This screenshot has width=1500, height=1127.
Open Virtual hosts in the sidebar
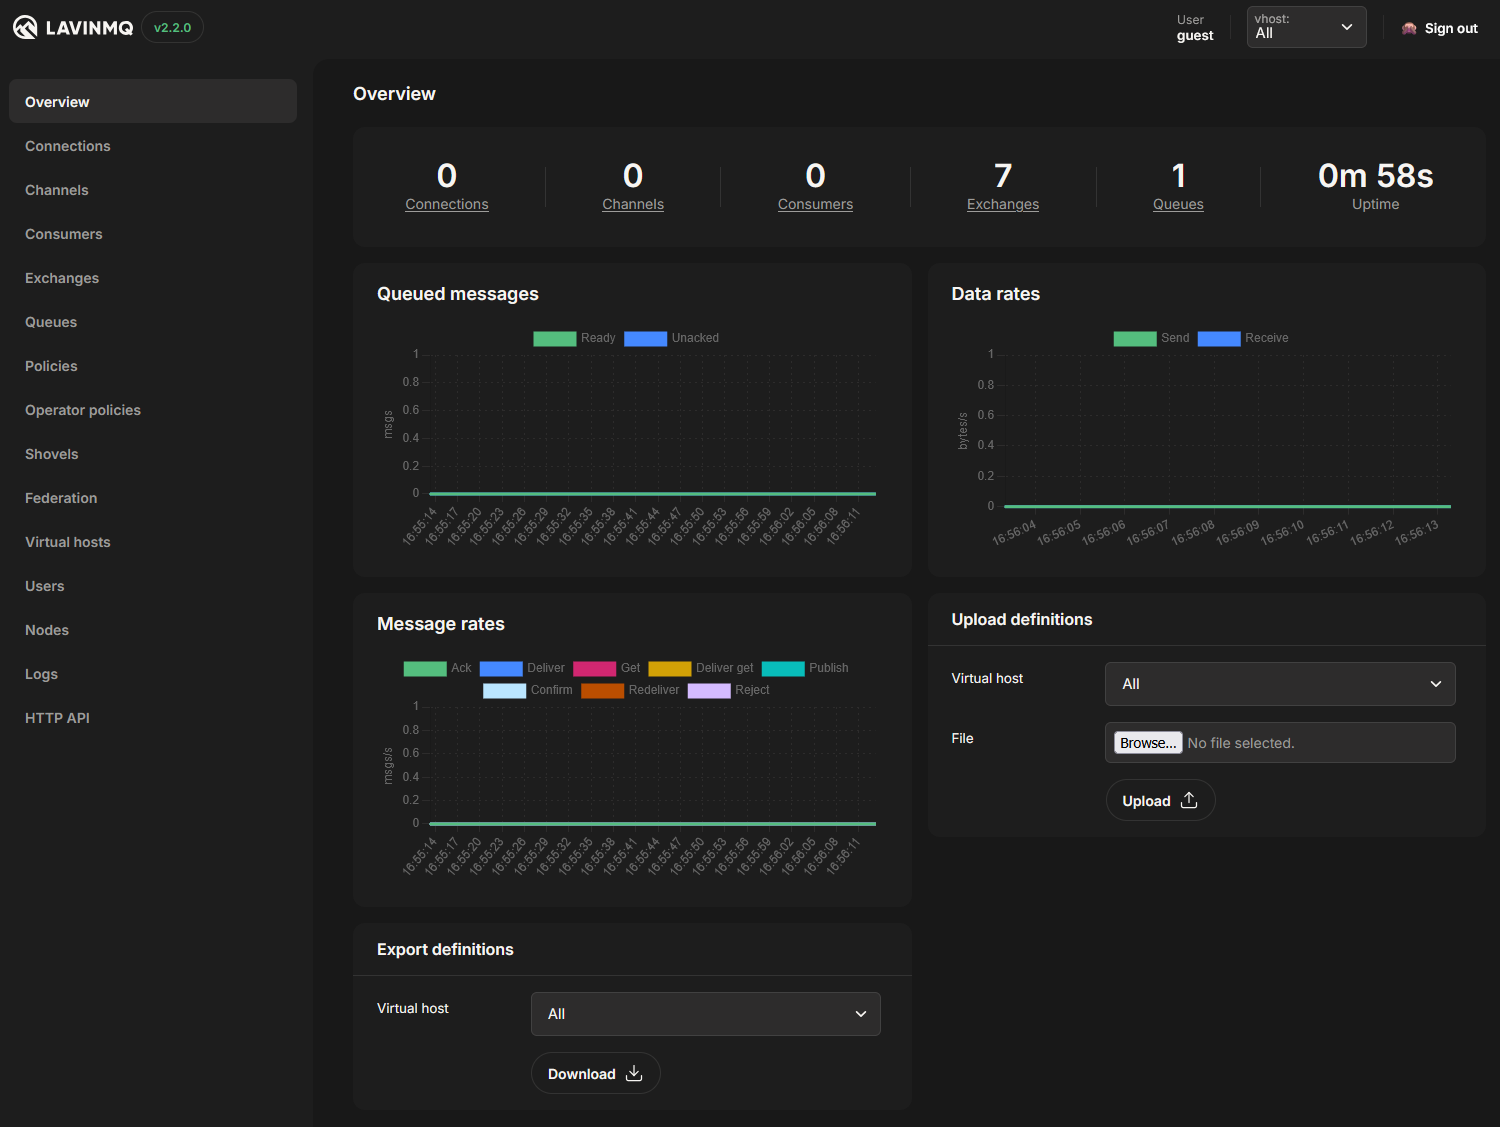(x=153, y=542)
